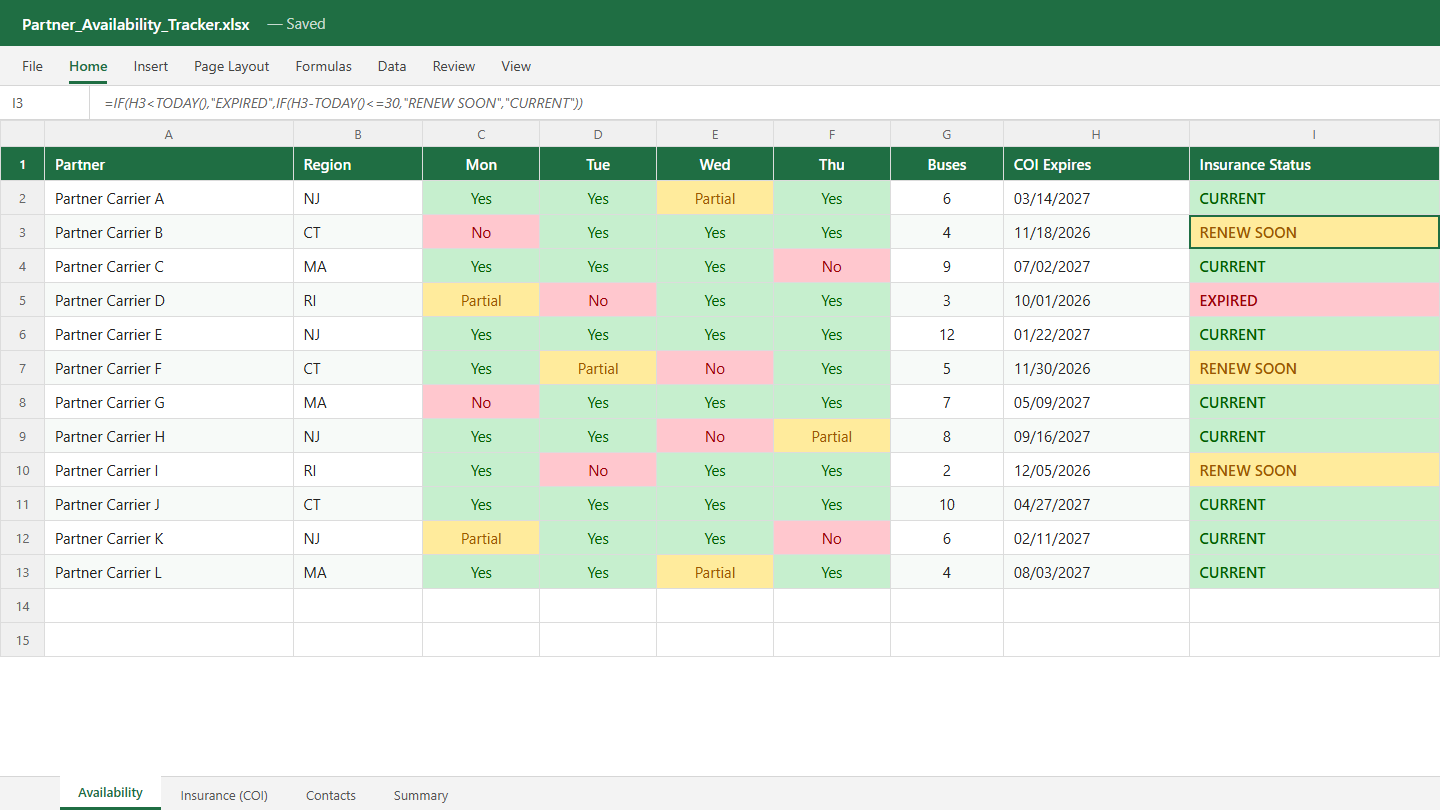
Task: Select cell Partner Carrier I
Action: click(x=169, y=470)
